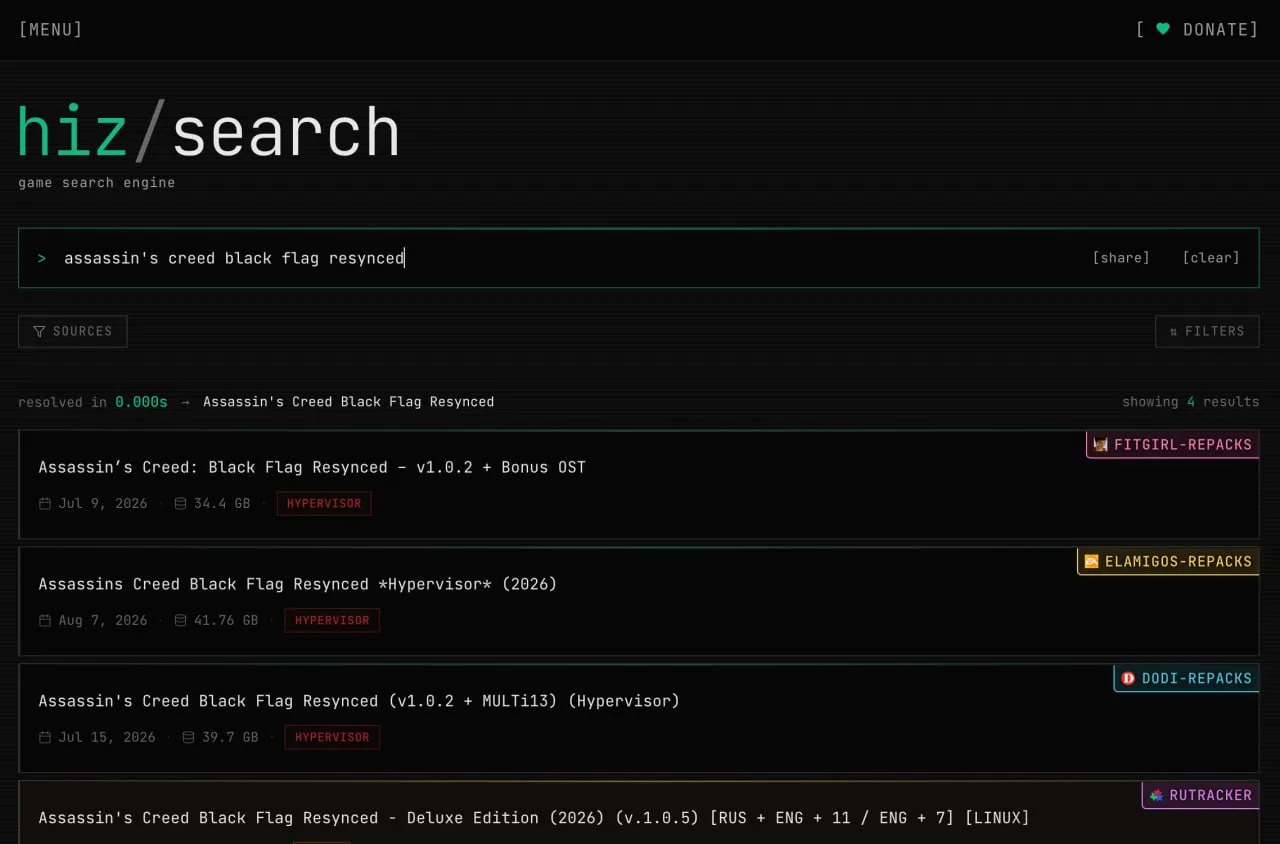The height and width of the screenshot is (844, 1280).
Task: Click the HYPERVISOR tag on the DODI result
Action: coord(332,738)
